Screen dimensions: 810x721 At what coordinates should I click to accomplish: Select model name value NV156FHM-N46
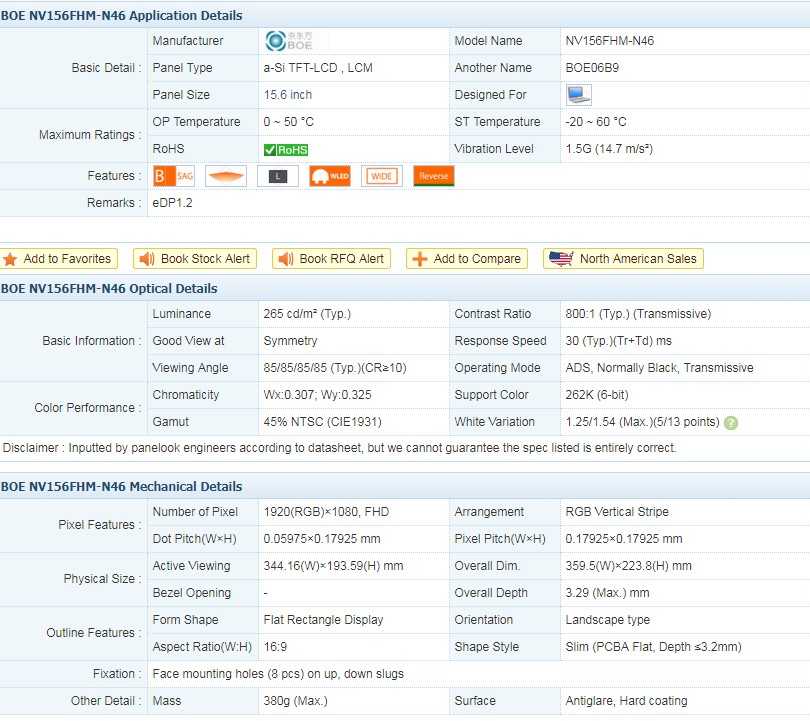point(610,41)
